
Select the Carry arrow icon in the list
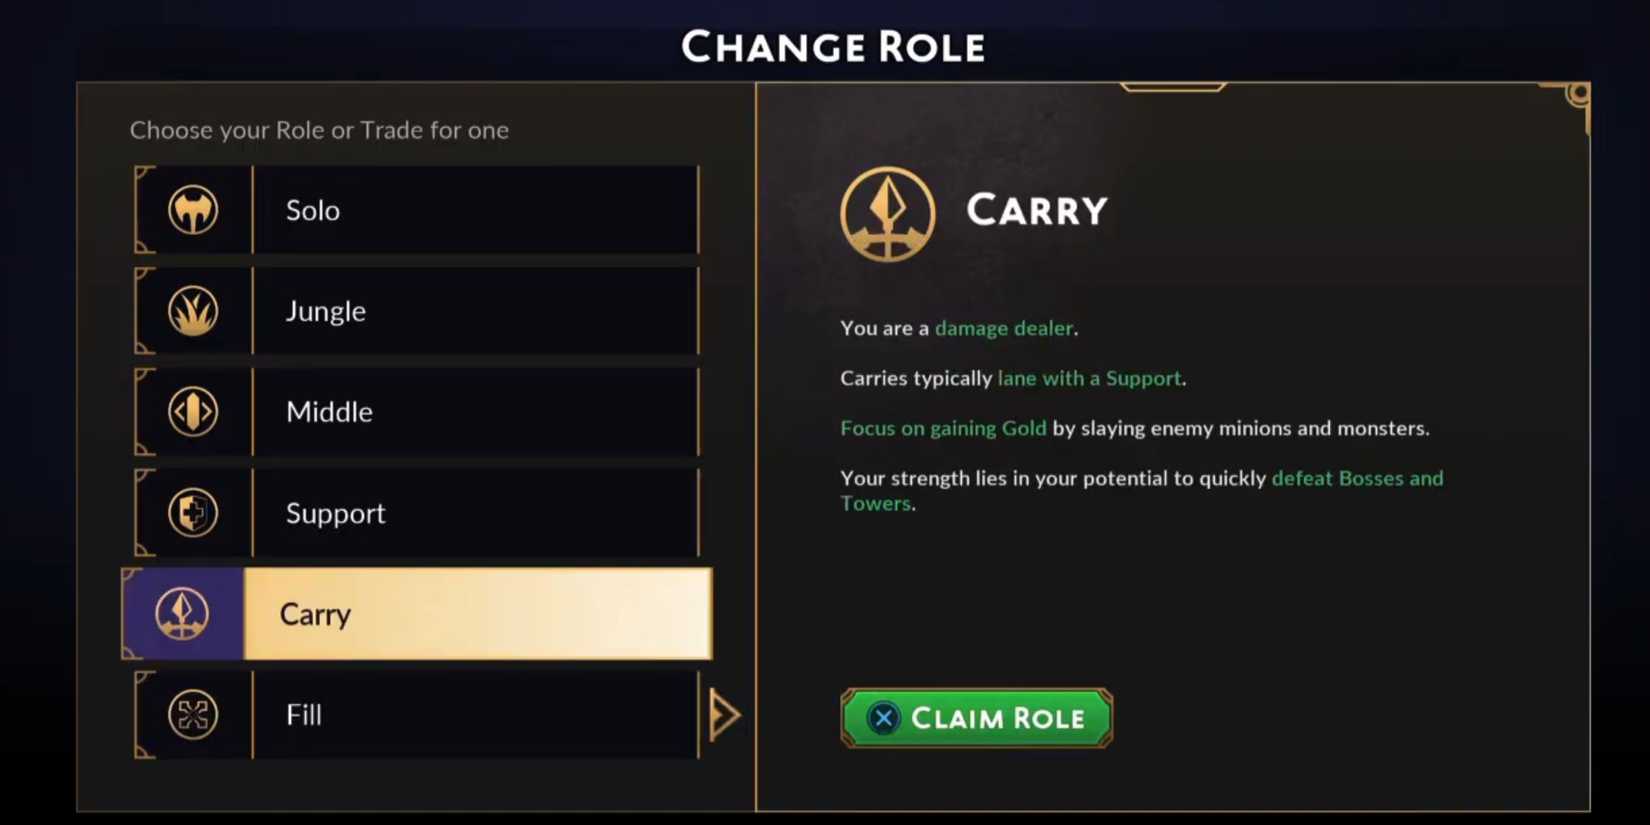click(182, 614)
